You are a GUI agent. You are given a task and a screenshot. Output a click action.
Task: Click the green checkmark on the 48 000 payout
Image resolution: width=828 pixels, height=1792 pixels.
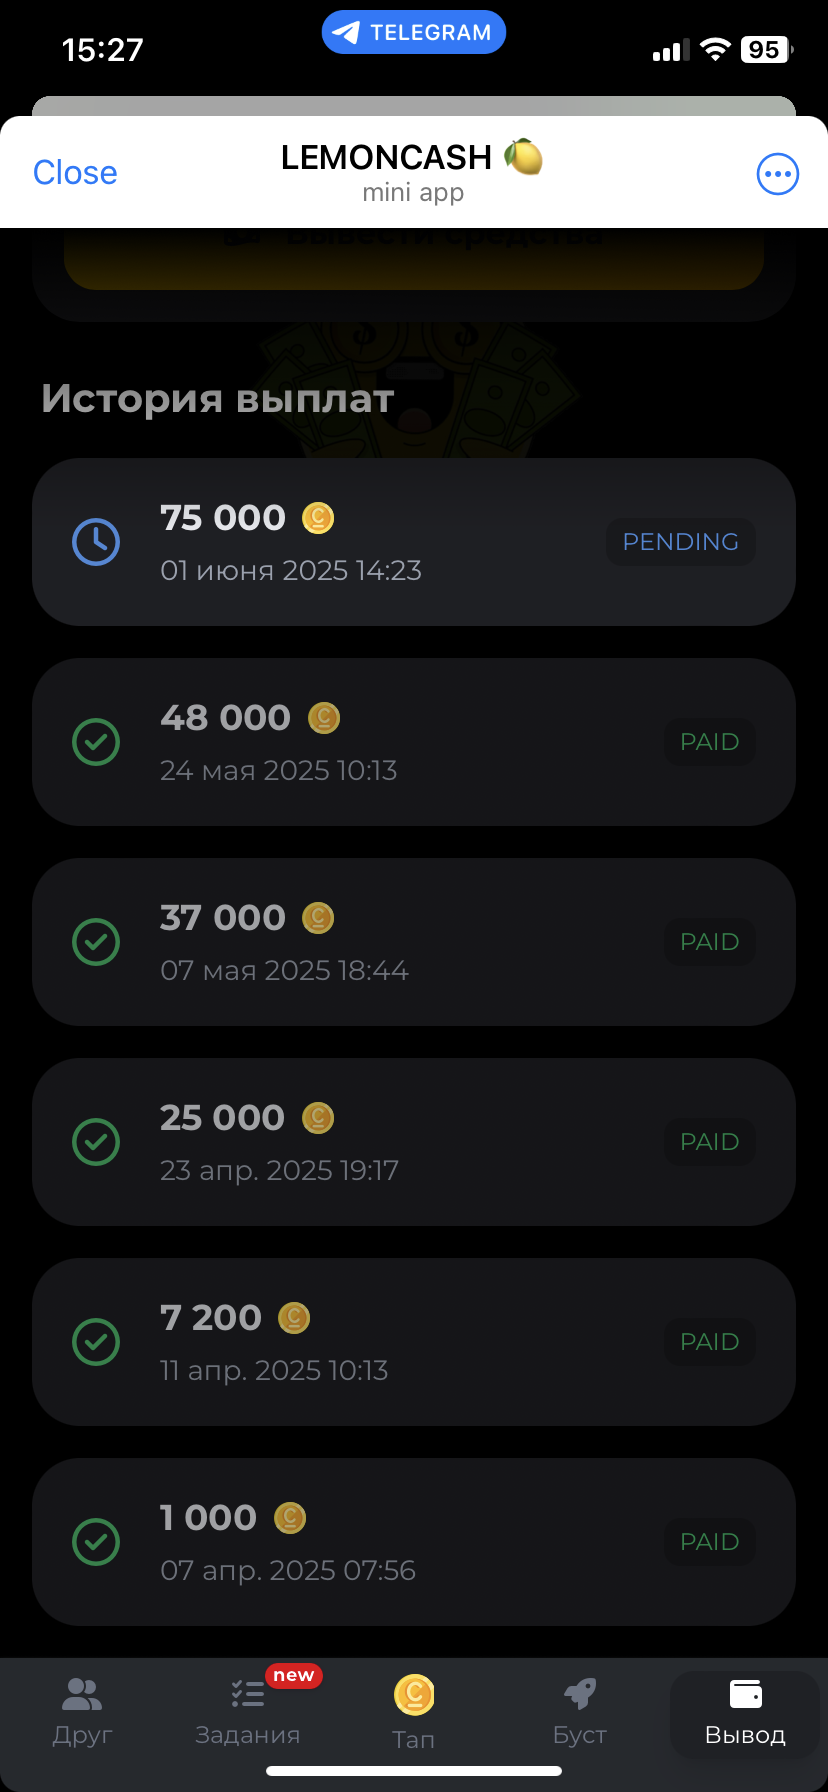point(96,742)
